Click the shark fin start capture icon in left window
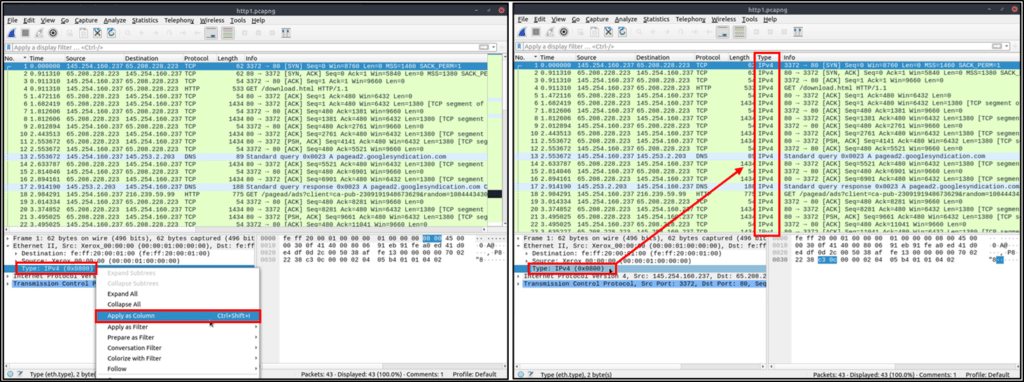 tap(12, 33)
